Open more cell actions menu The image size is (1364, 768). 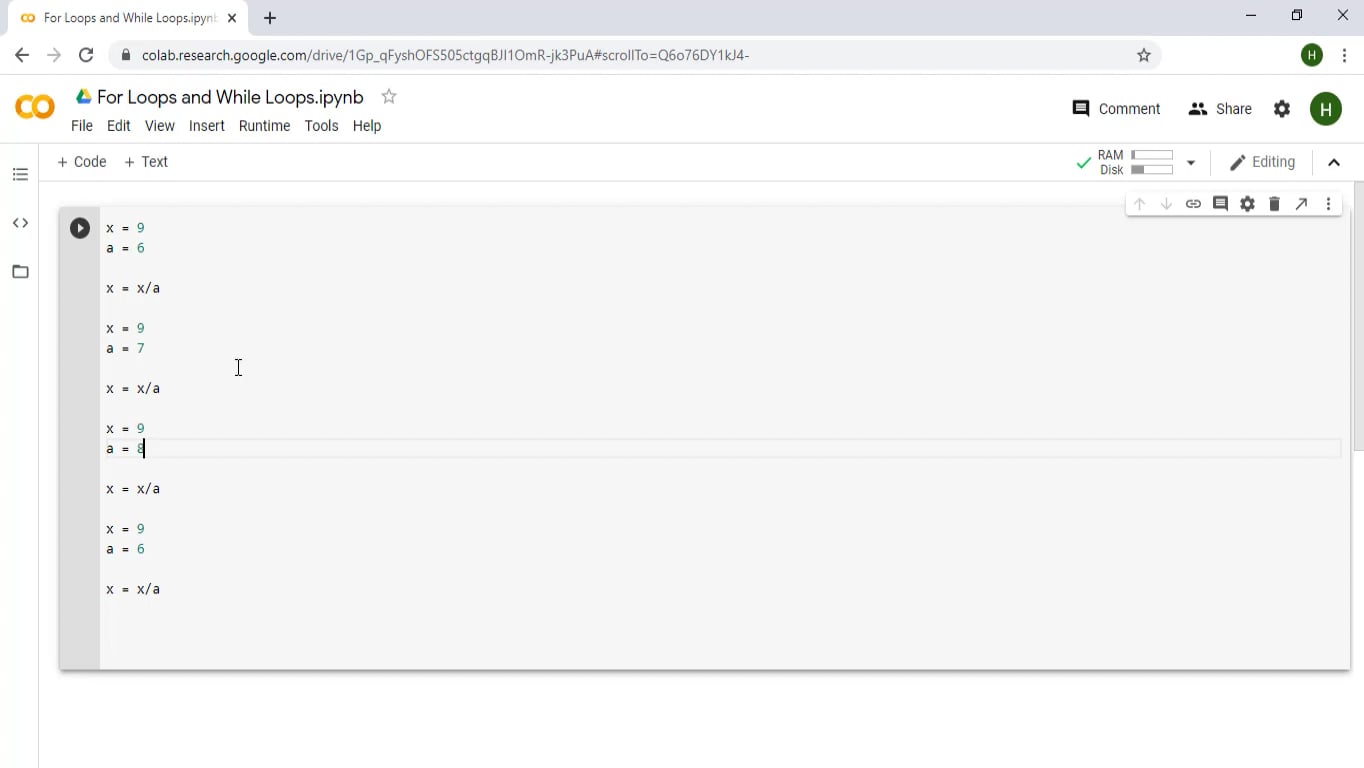(x=1328, y=204)
